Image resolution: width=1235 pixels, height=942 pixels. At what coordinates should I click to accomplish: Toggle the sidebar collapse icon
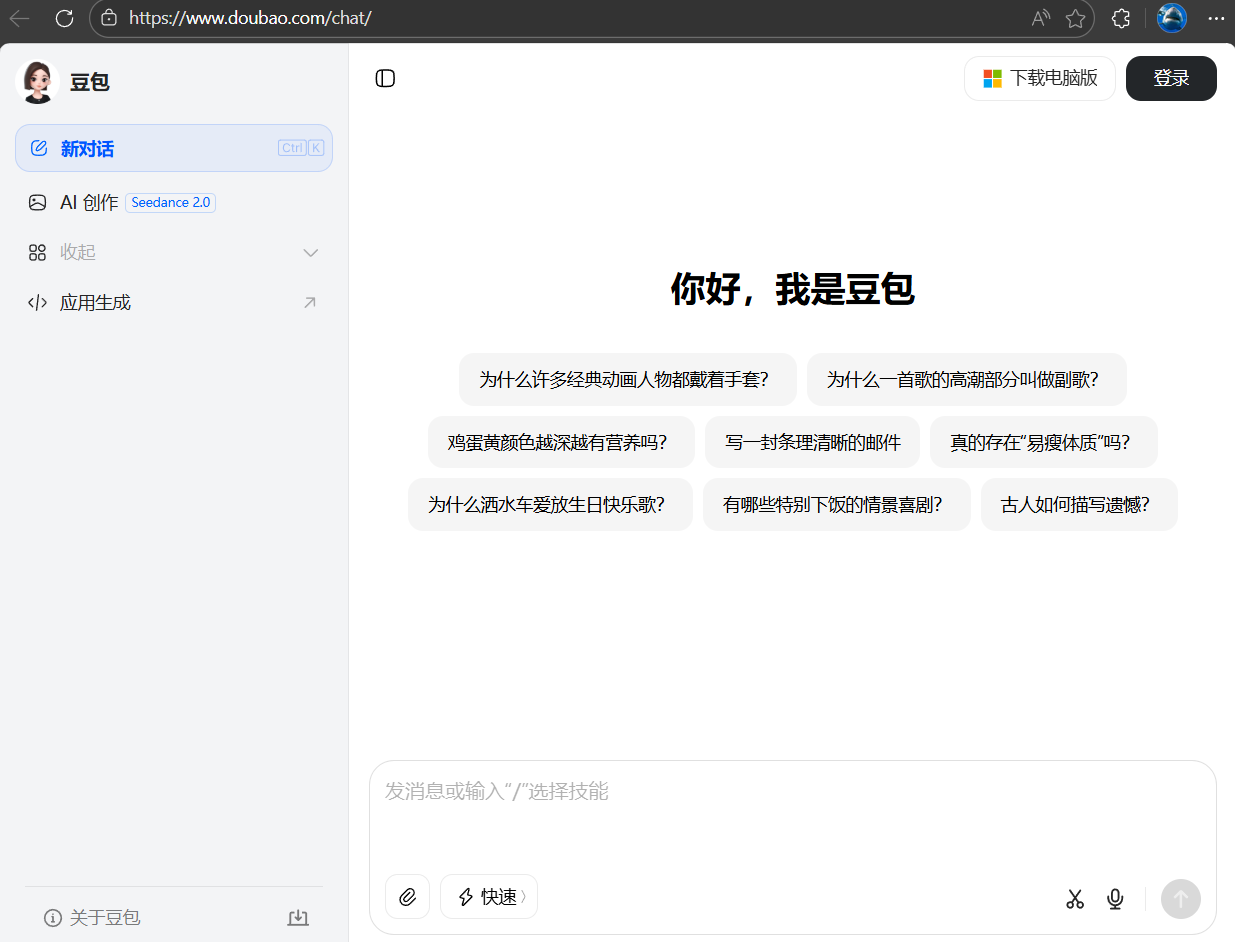tap(385, 78)
